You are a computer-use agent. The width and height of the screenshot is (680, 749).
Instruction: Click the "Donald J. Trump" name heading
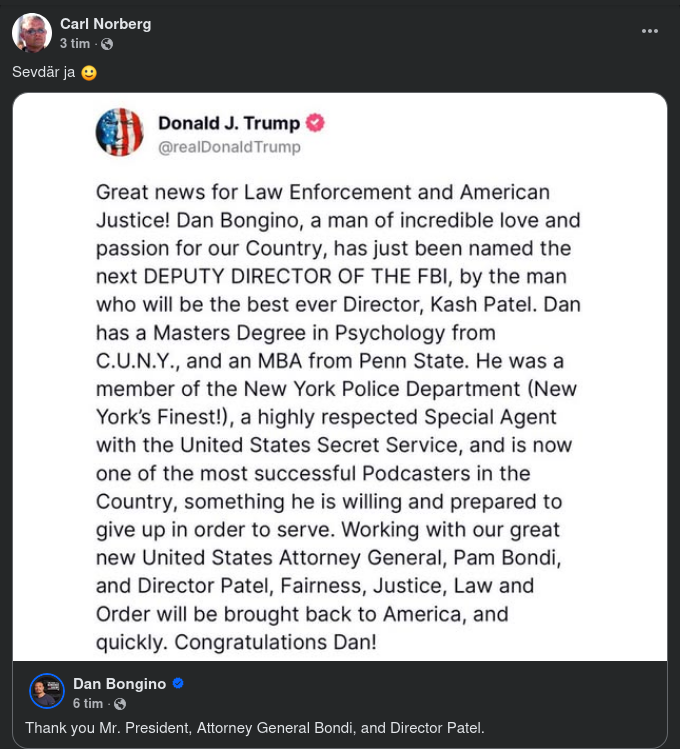tap(229, 123)
